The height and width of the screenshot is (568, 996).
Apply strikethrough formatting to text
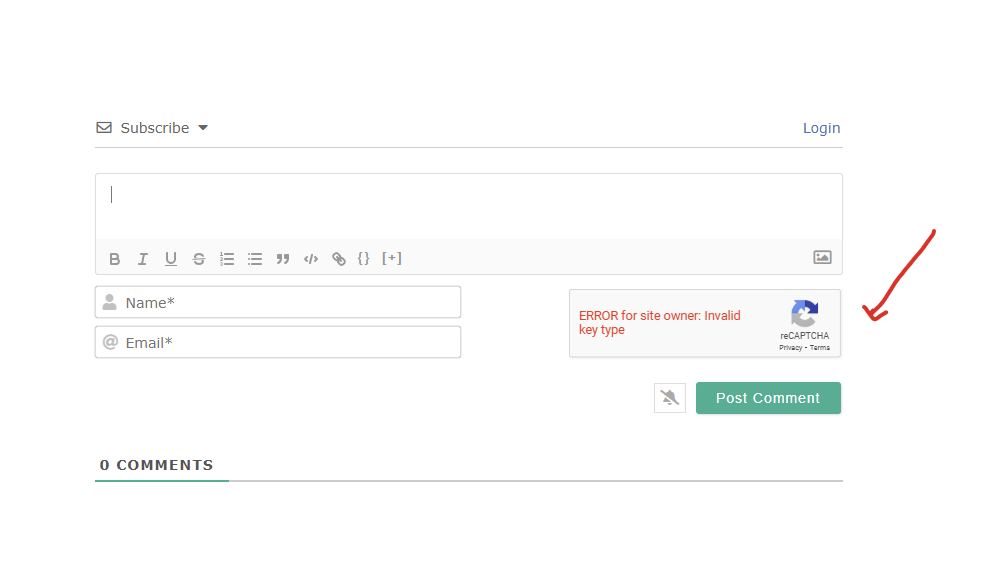click(x=199, y=259)
